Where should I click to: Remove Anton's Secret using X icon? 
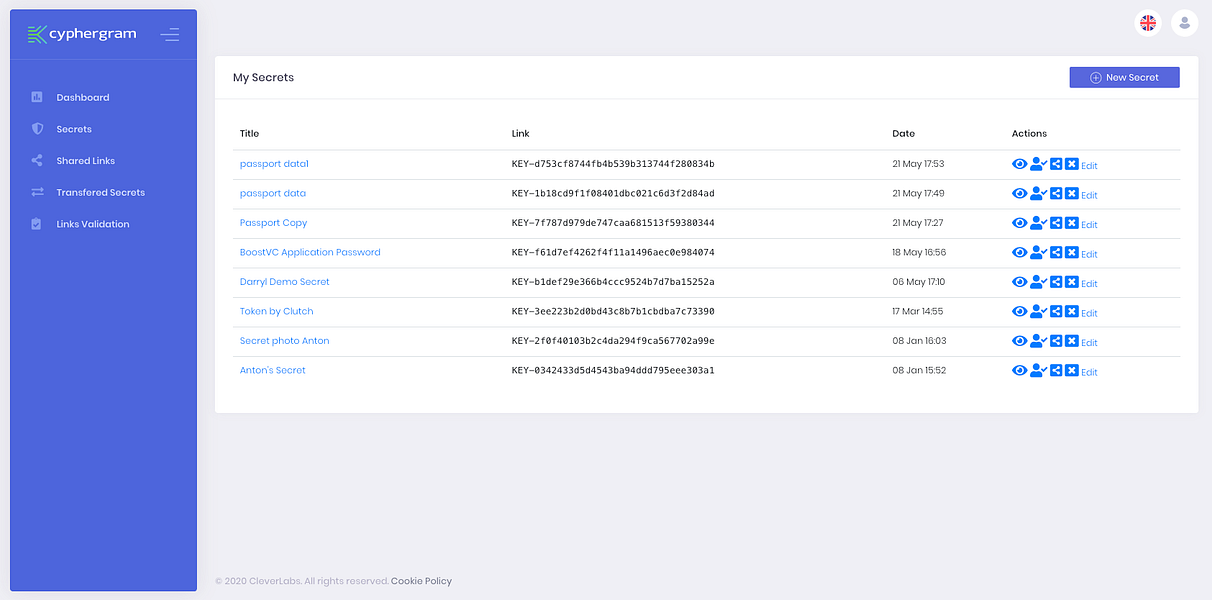(1072, 370)
